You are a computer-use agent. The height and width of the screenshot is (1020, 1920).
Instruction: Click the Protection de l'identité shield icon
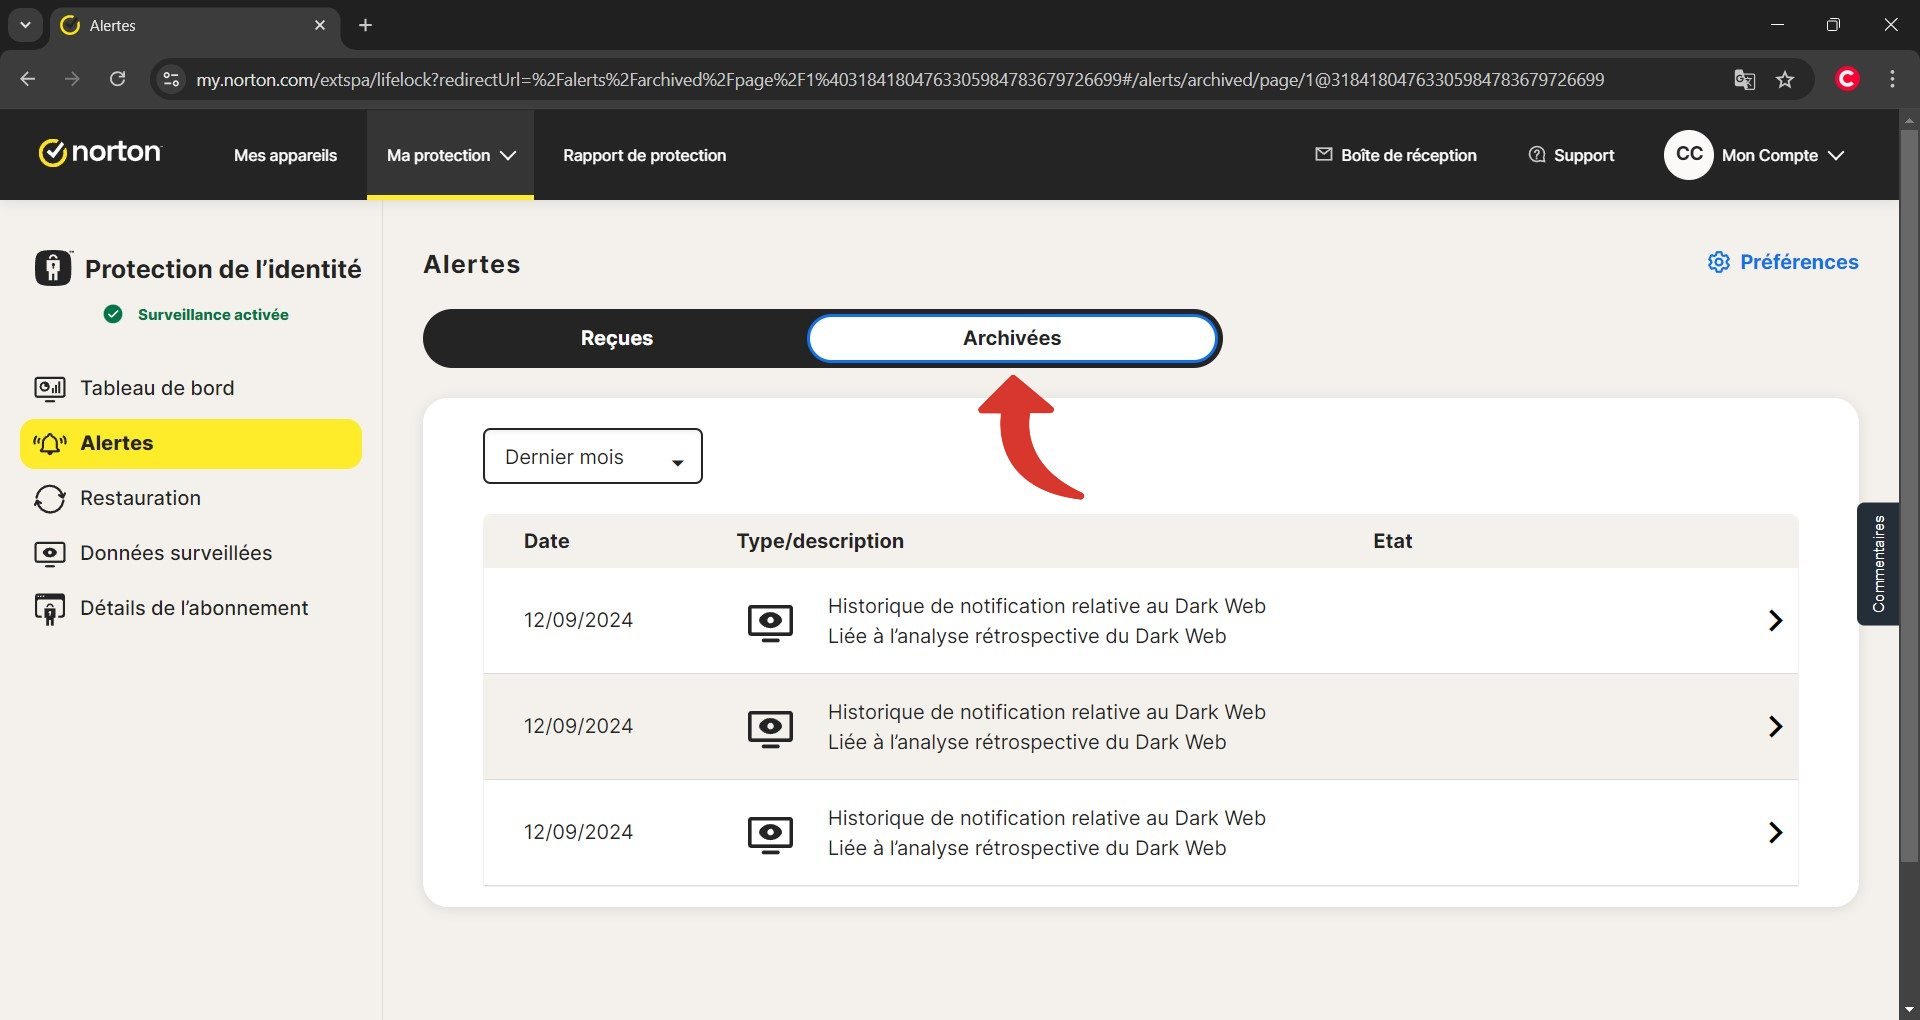click(53, 268)
